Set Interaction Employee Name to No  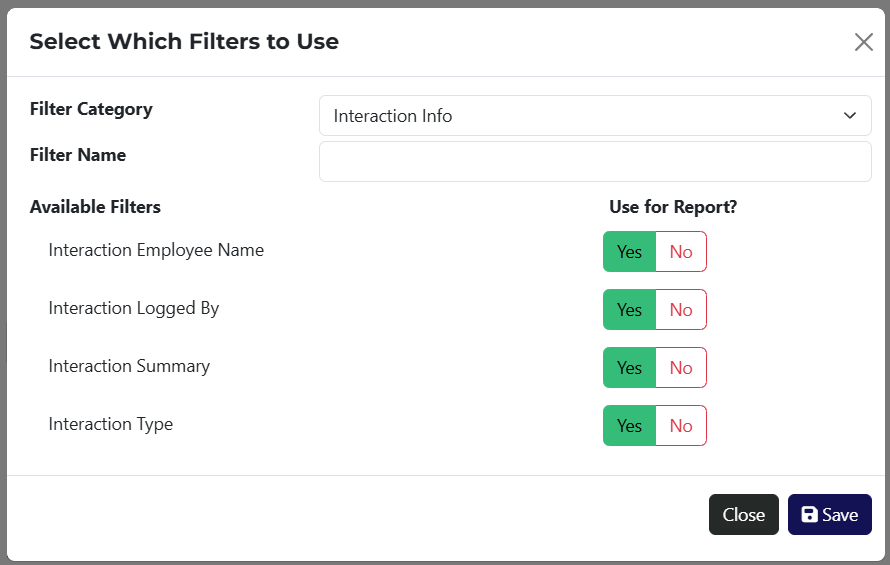[681, 252]
